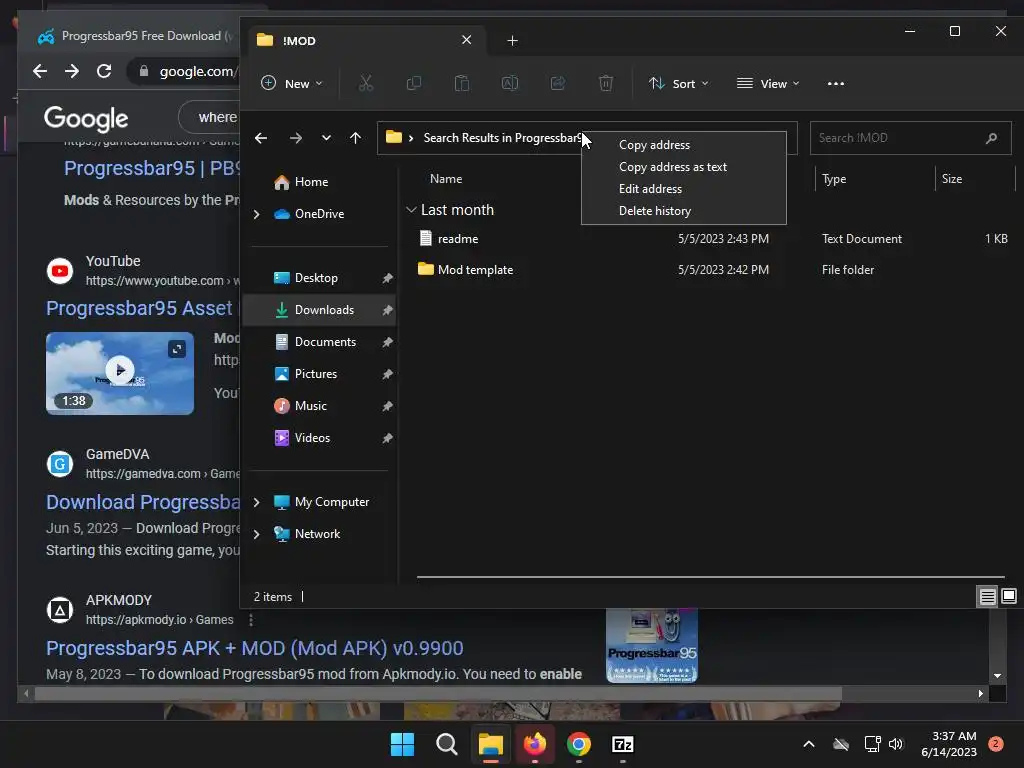1024x768 pixels.
Task: Select the !MOD Explorer tab
Action: [x=366, y=40]
